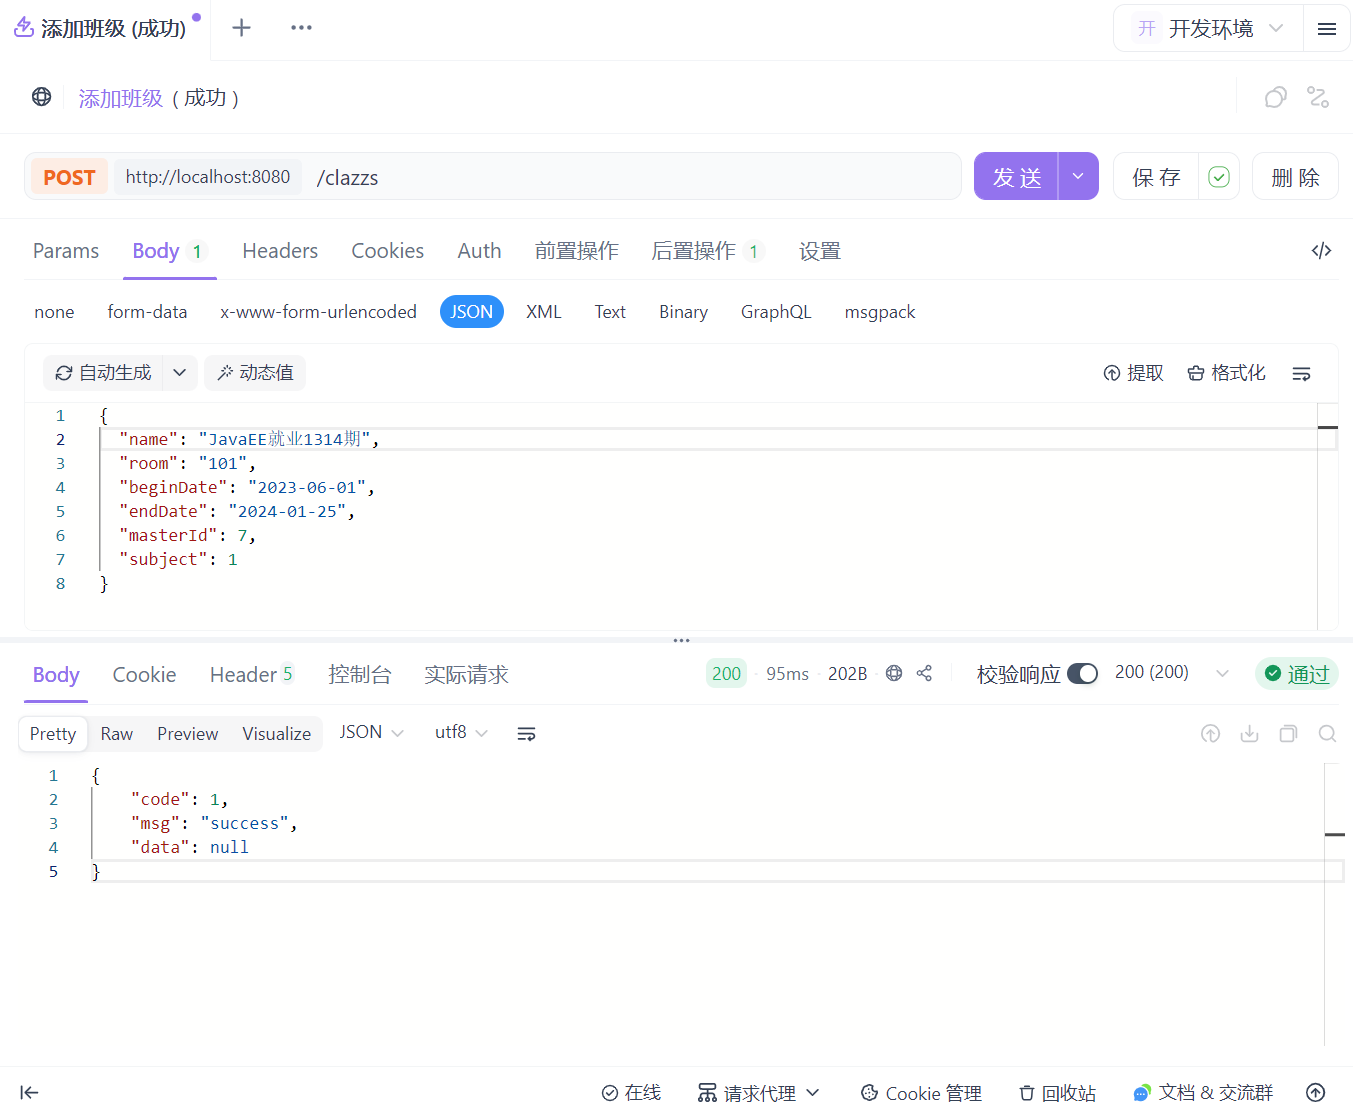Open the hamburger menu at top right
The height and width of the screenshot is (1113, 1353).
(x=1327, y=29)
